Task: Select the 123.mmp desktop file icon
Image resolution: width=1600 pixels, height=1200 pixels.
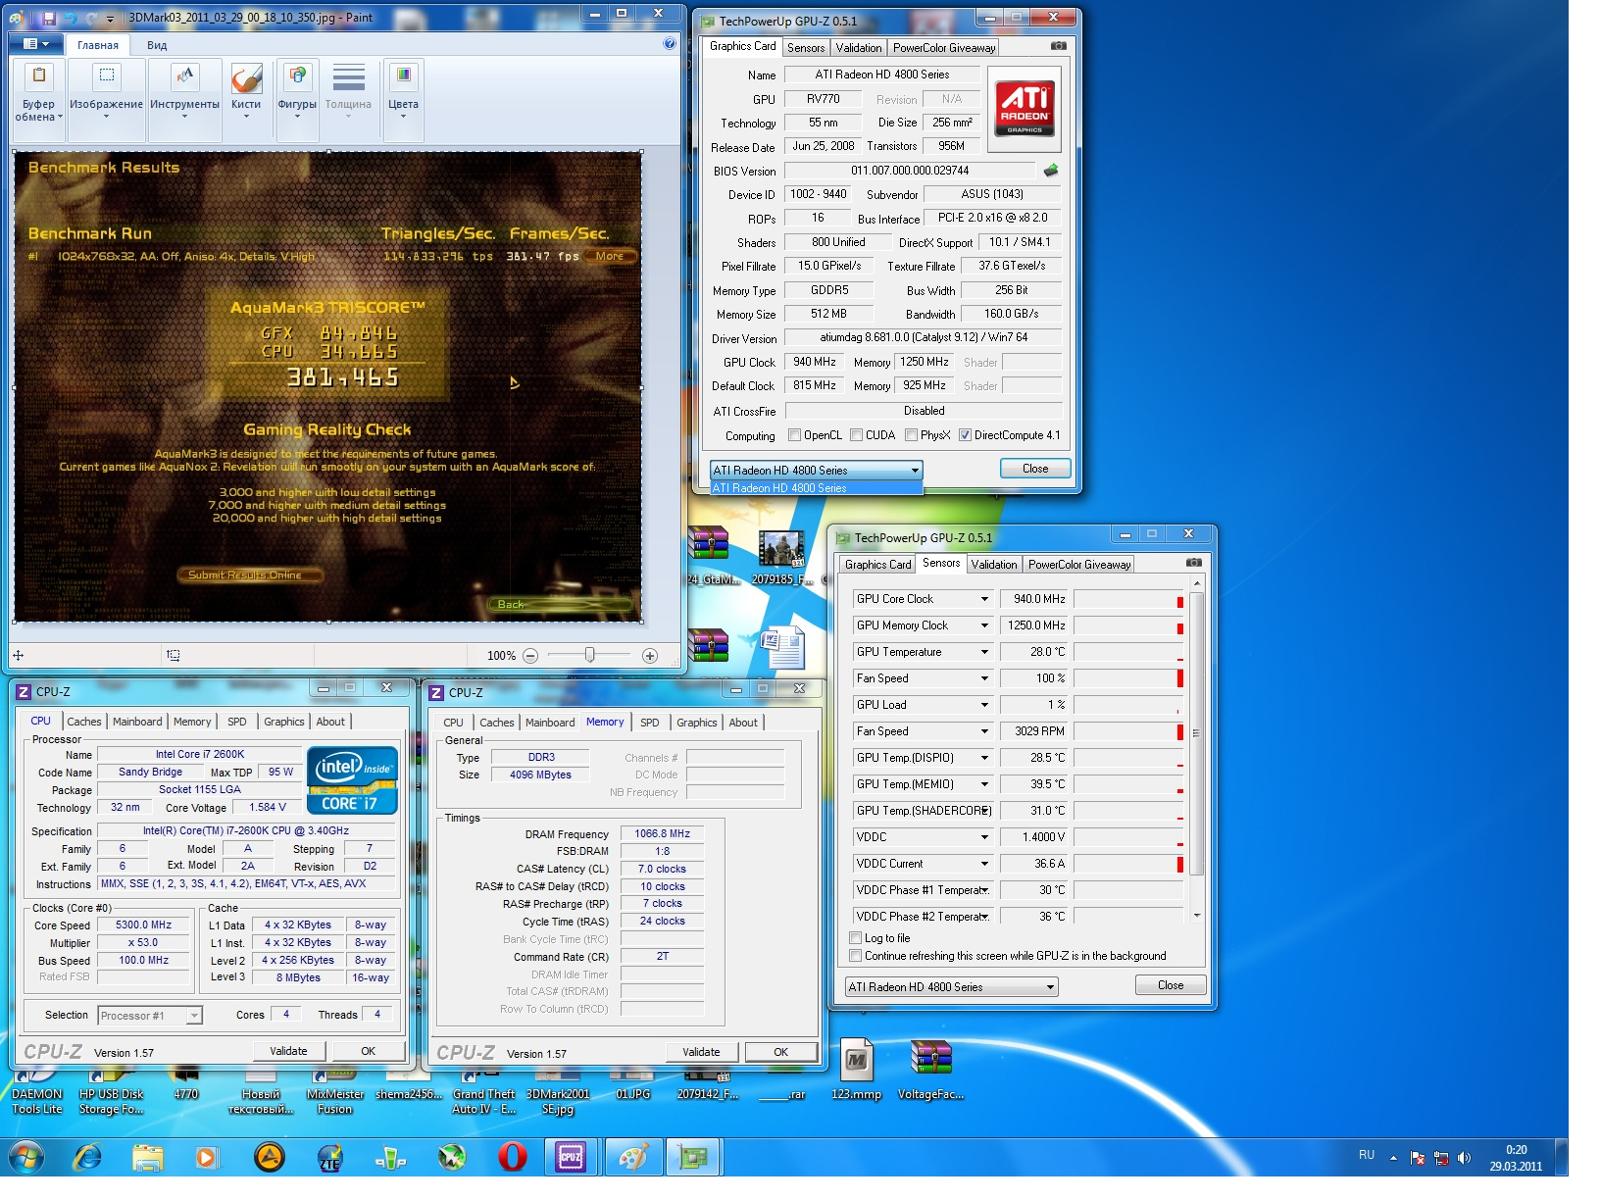Action: [856, 1072]
